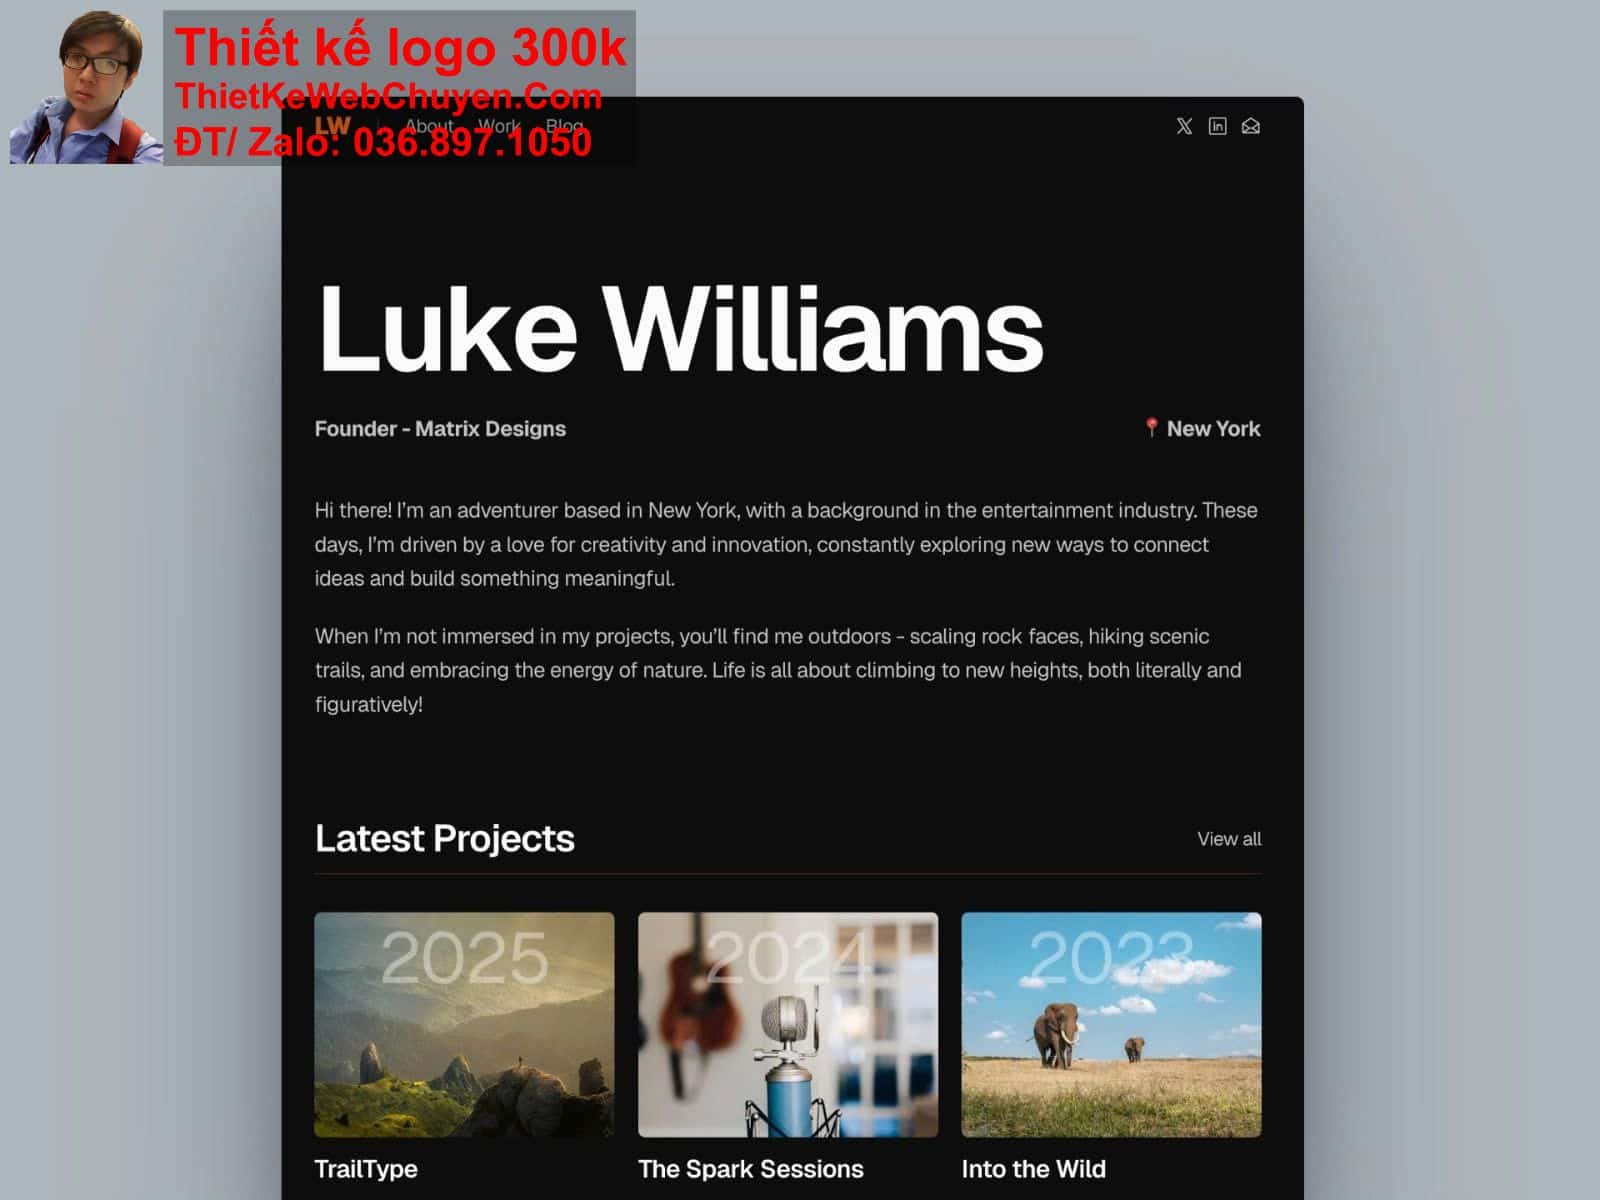Open the TrailType project title
1600x1200 pixels.
366,1169
